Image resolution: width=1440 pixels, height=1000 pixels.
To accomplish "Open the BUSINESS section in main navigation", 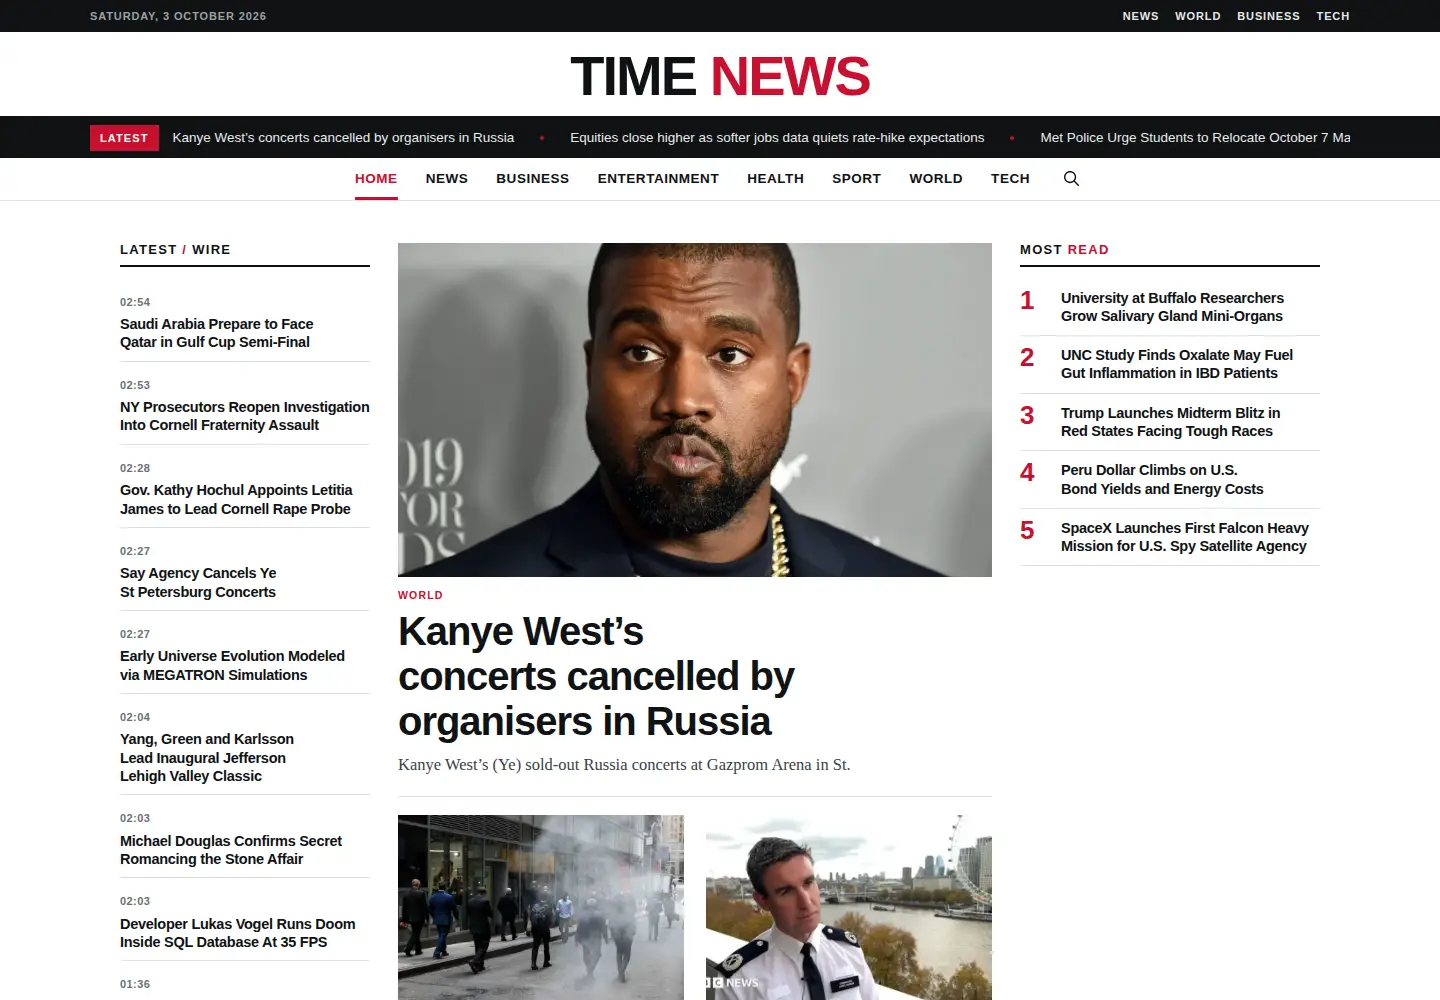I will pyautogui.click(x=533, y=178).
